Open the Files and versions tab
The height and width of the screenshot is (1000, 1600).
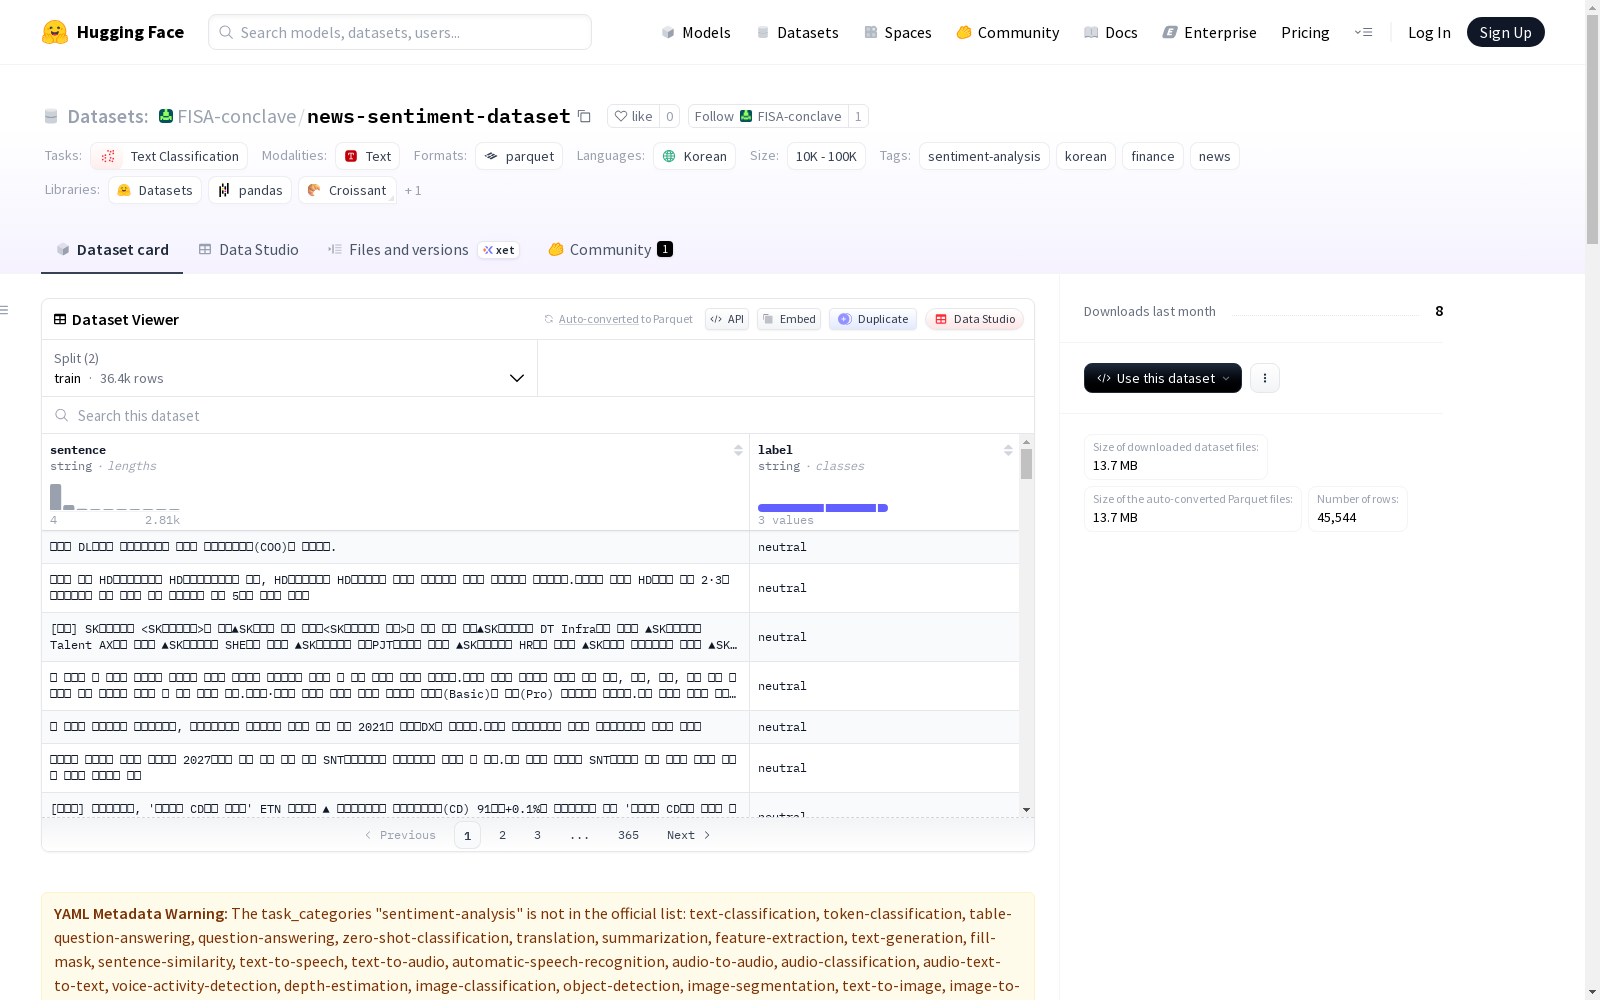click(423, 250)
